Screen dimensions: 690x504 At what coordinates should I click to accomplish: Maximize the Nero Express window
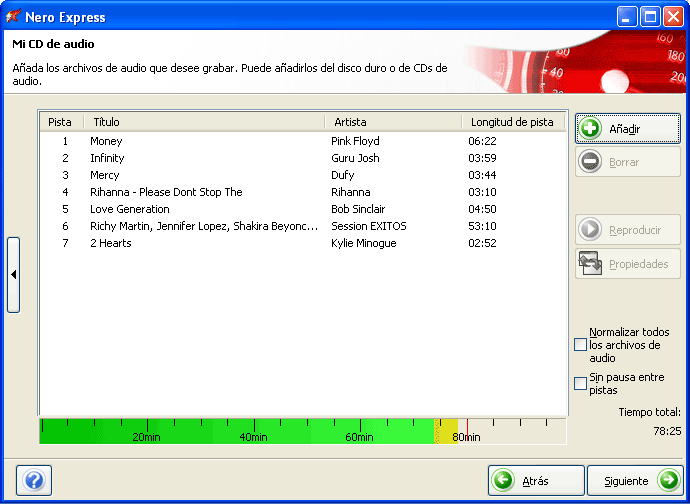[x=649, y=17]
